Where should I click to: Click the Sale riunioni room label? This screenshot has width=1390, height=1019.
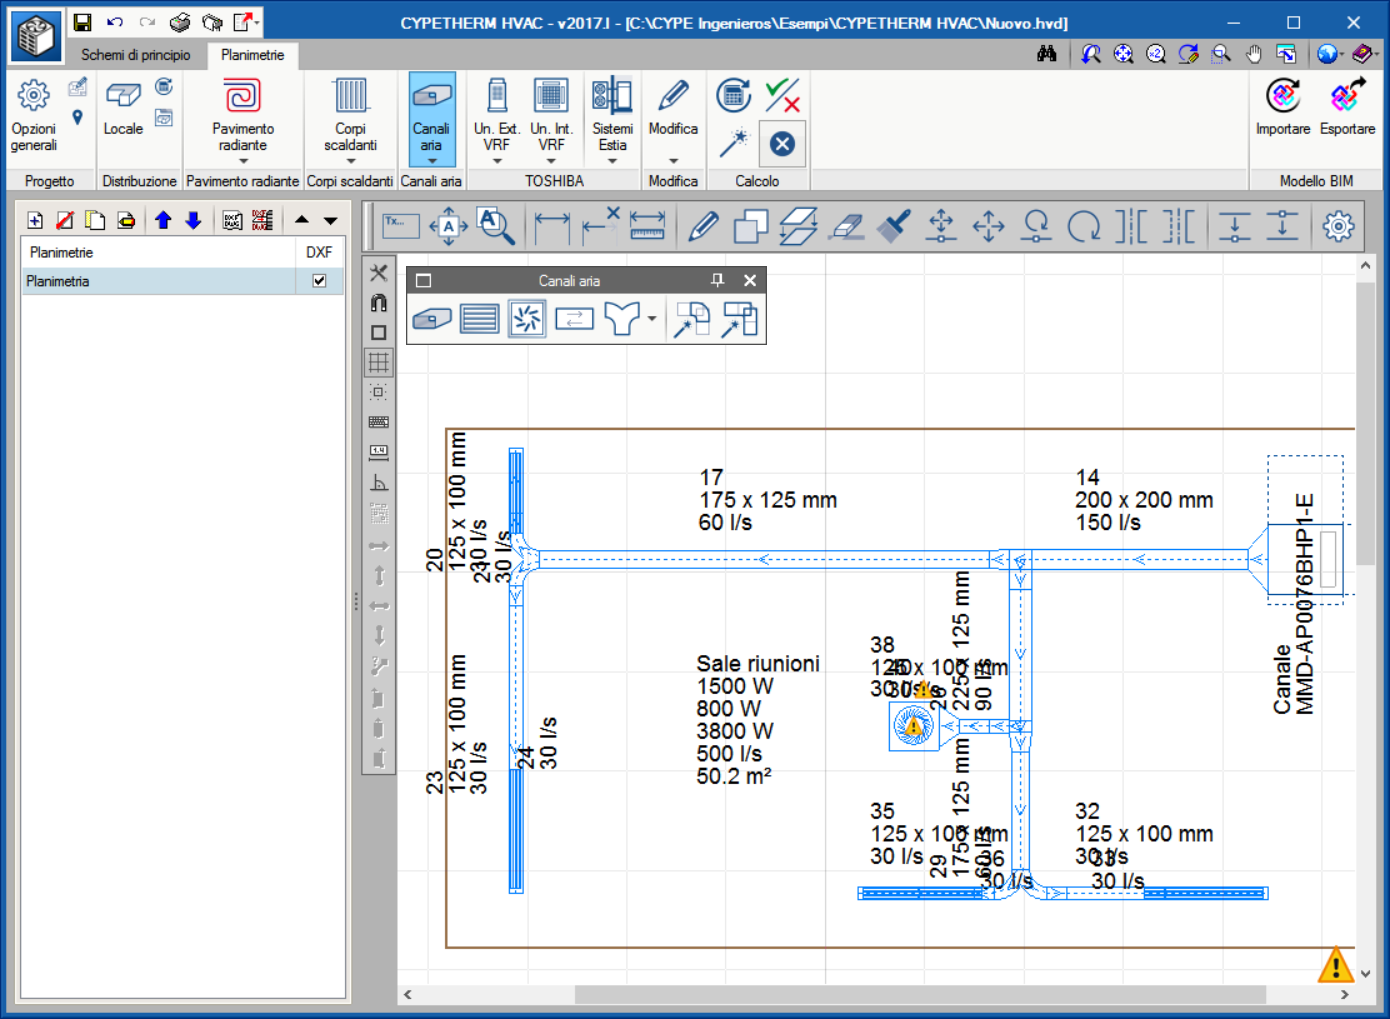(x=758, y=664)
